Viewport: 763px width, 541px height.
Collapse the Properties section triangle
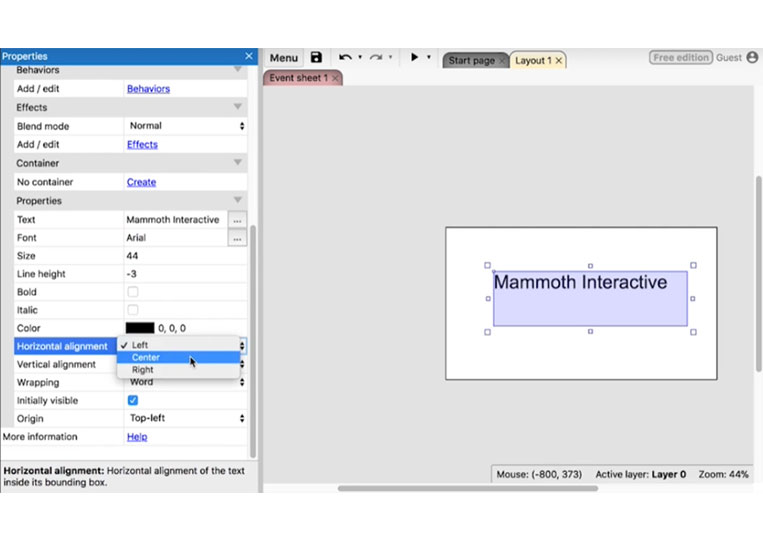(237, 200)
